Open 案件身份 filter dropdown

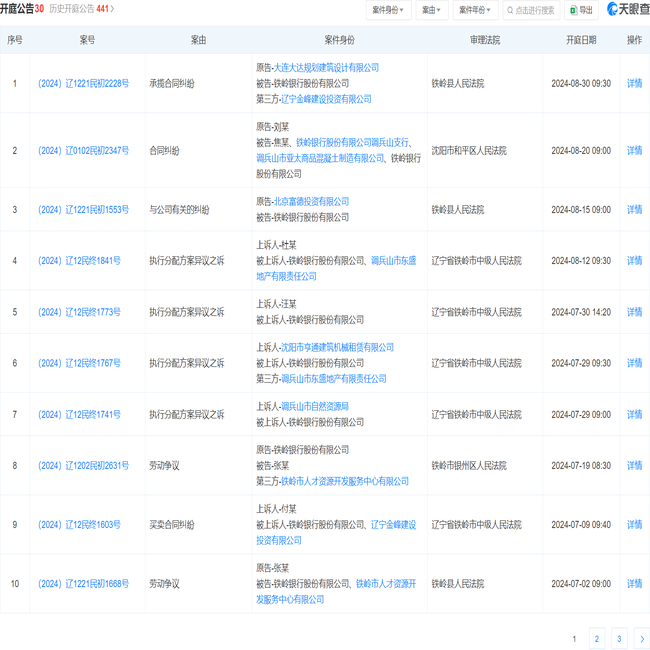coord(388,10)
